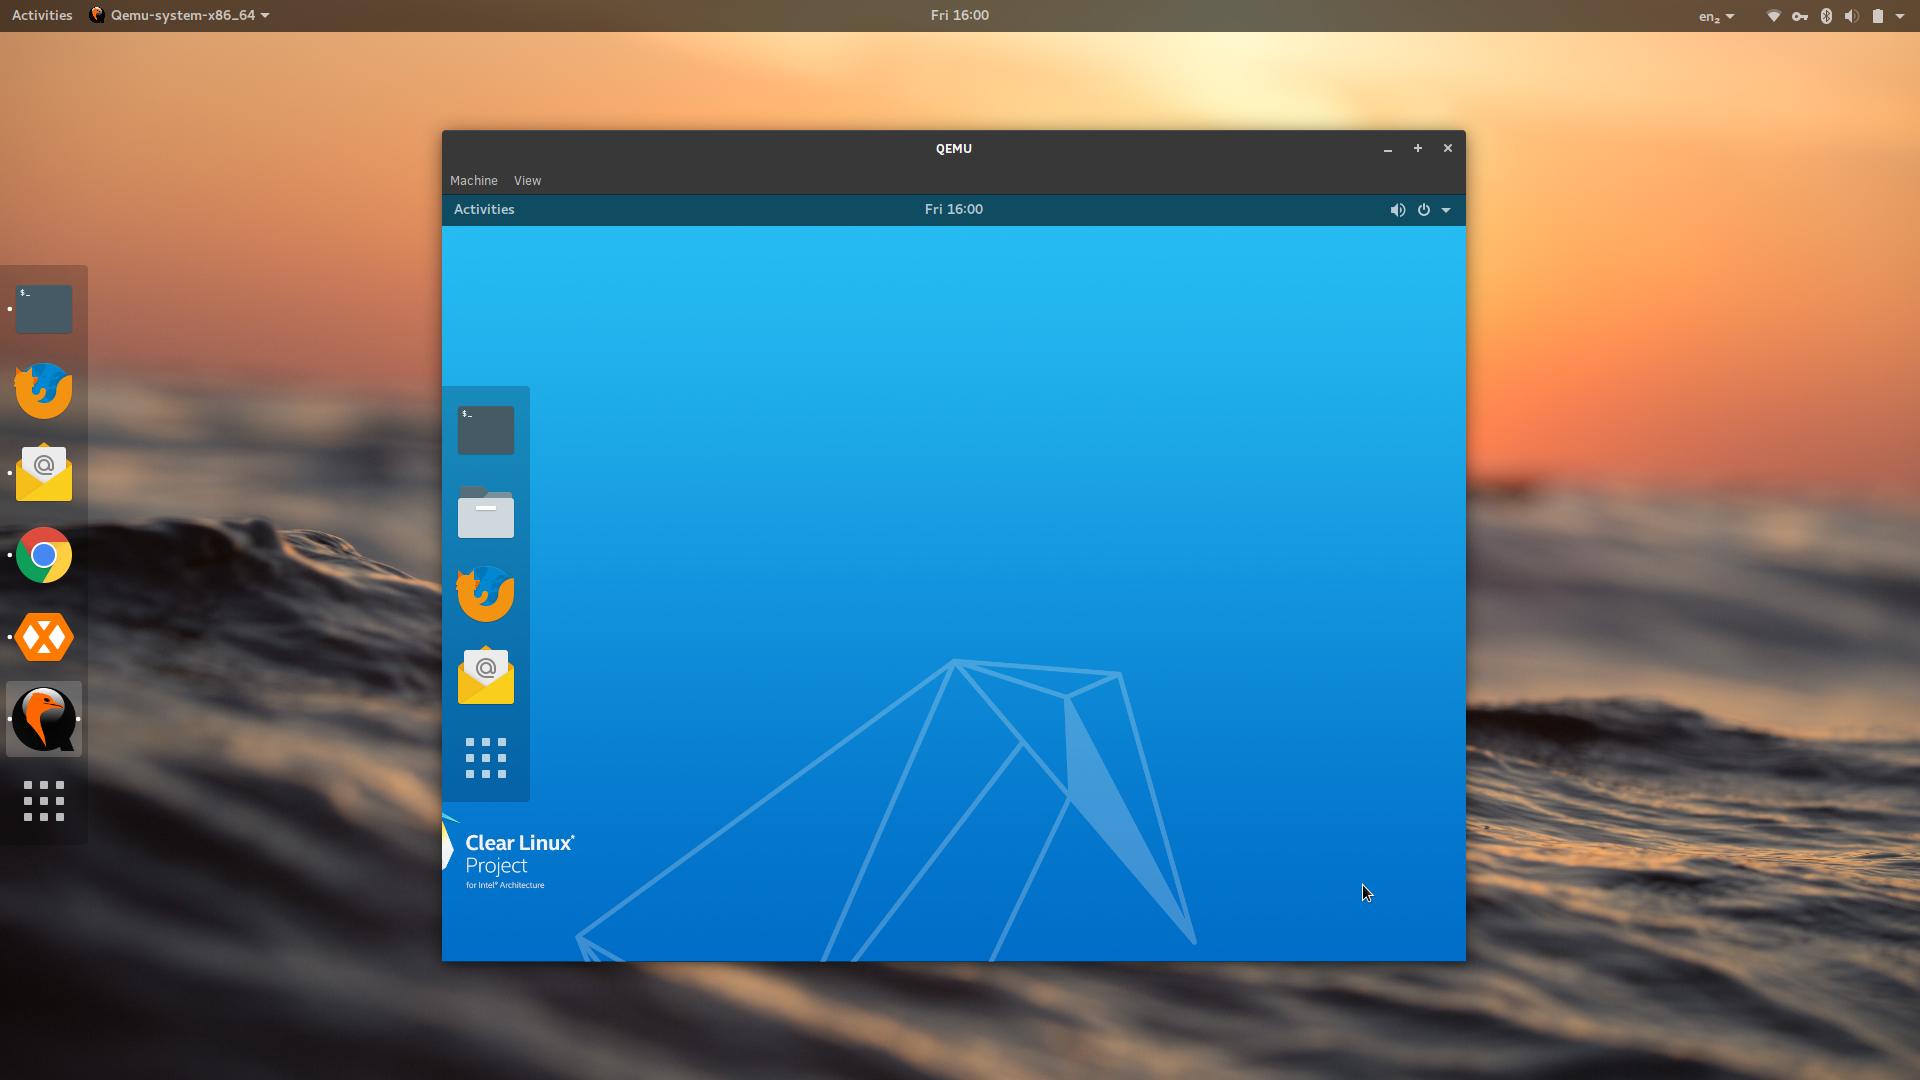The image size is (1920, 1080).
Task: Open Files manager in the Clear Linux guest dock
Action: coord(486,512)
